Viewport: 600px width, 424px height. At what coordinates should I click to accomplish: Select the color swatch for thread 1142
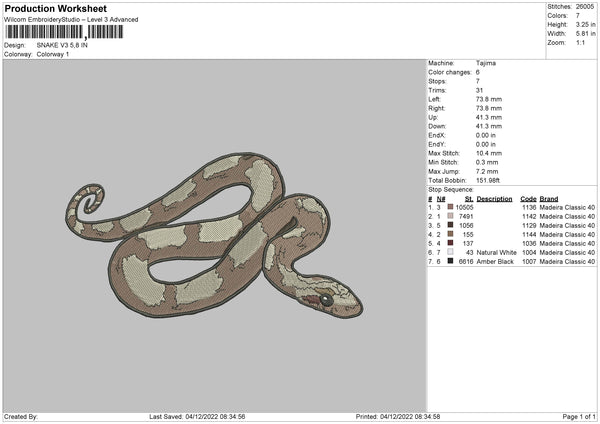click(451, 216)
